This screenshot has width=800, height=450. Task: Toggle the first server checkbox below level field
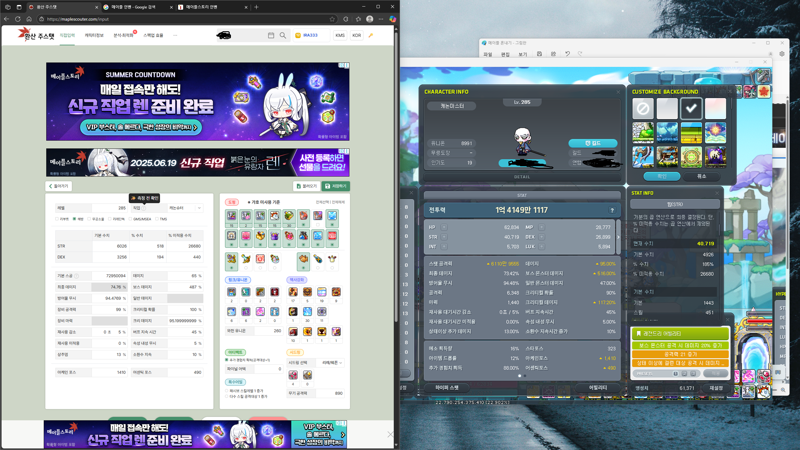(x=58, y=219)
